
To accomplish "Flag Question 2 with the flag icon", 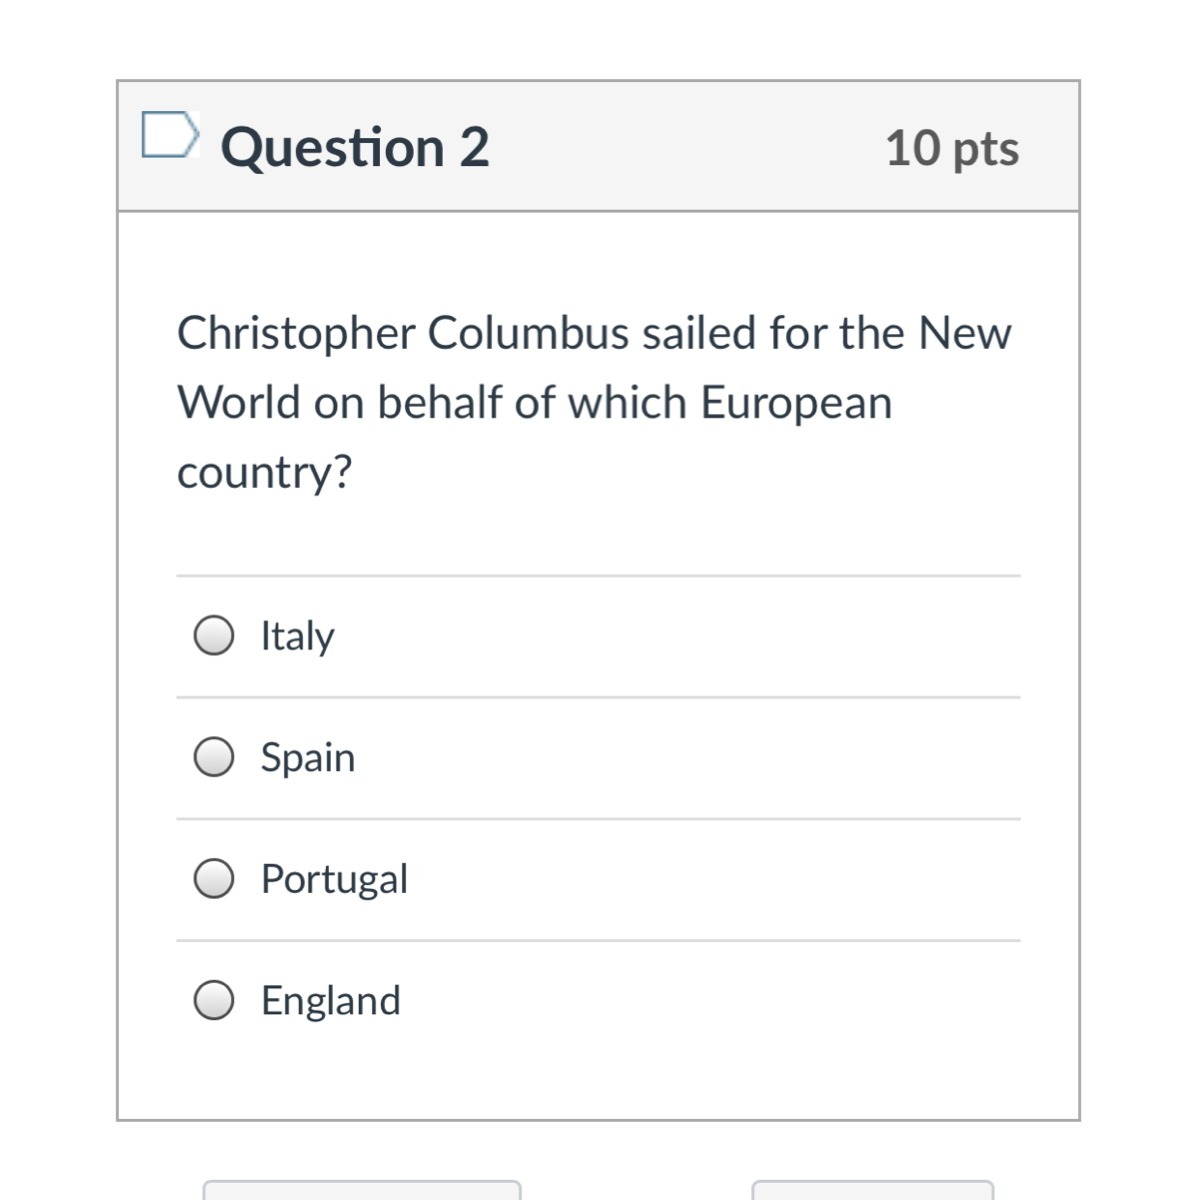I will point(169,136).
